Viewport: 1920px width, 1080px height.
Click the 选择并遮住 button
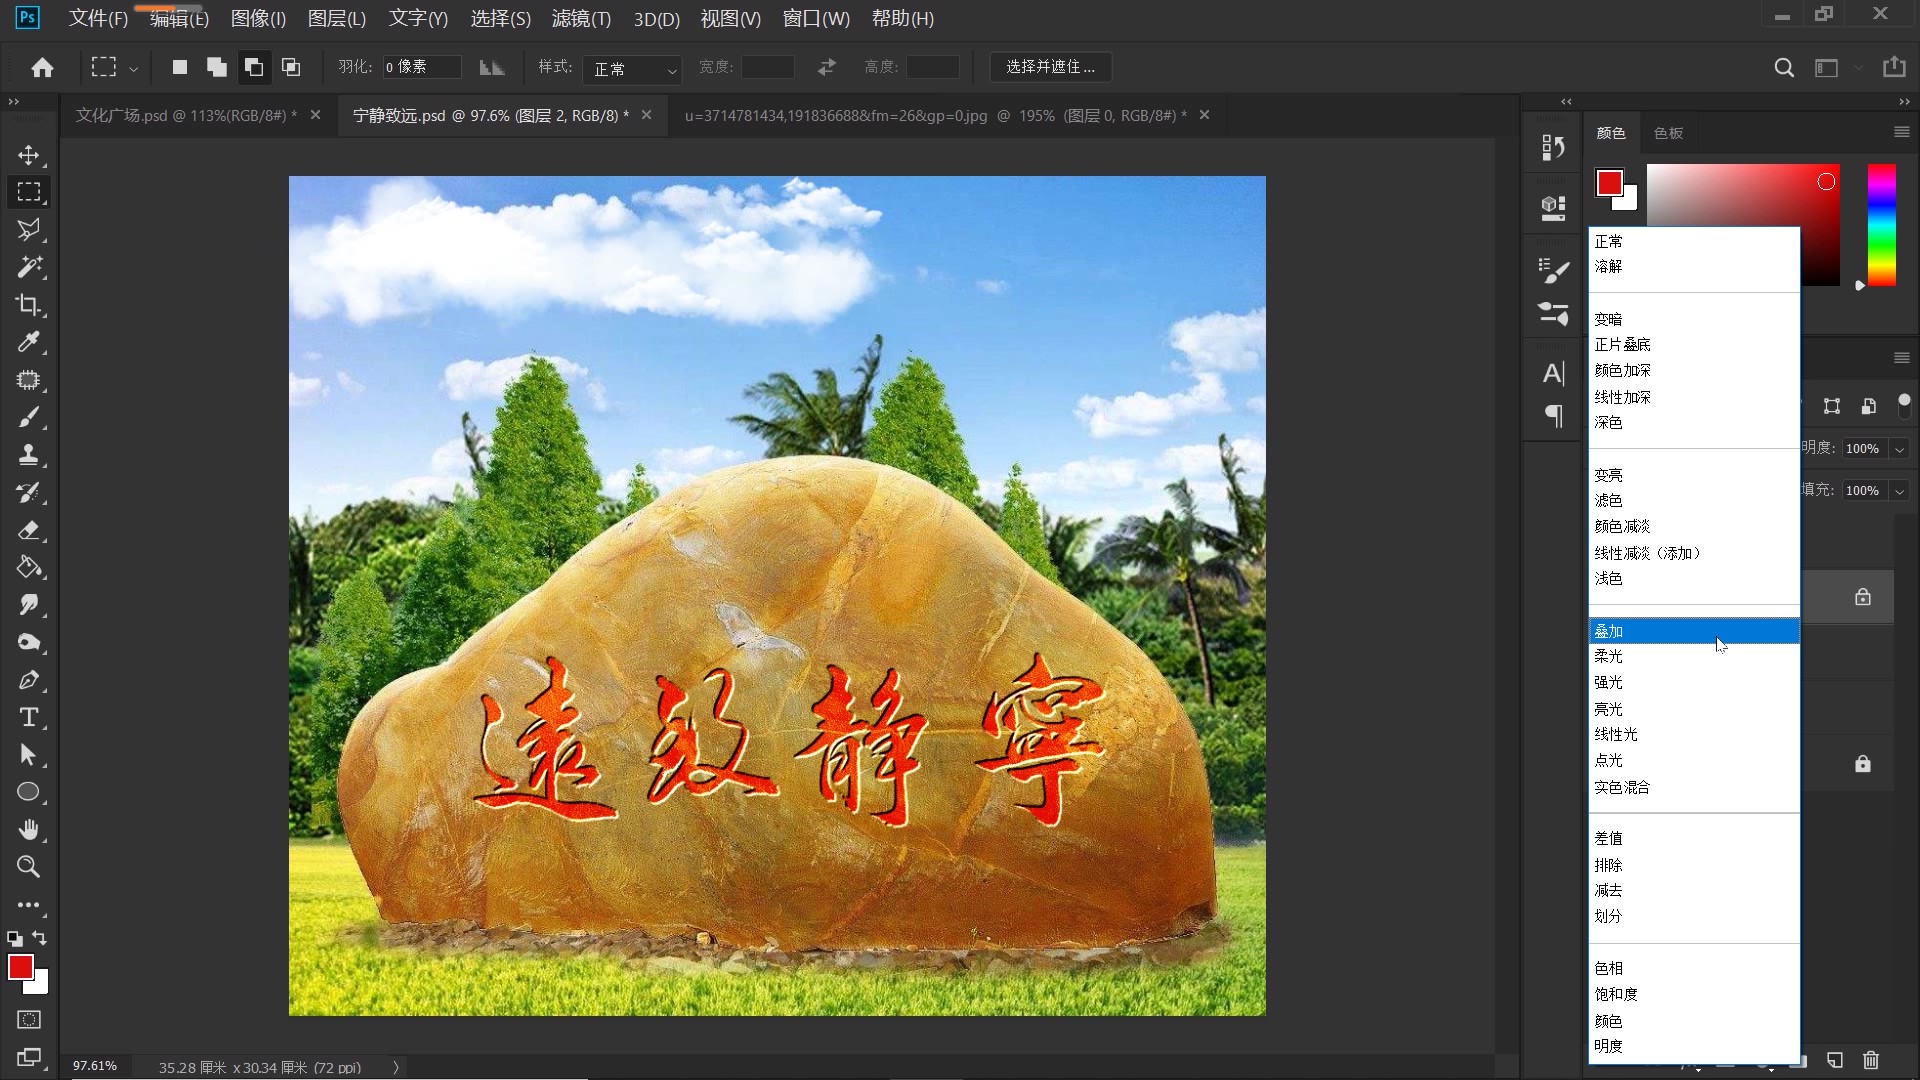coord(1048,67)
